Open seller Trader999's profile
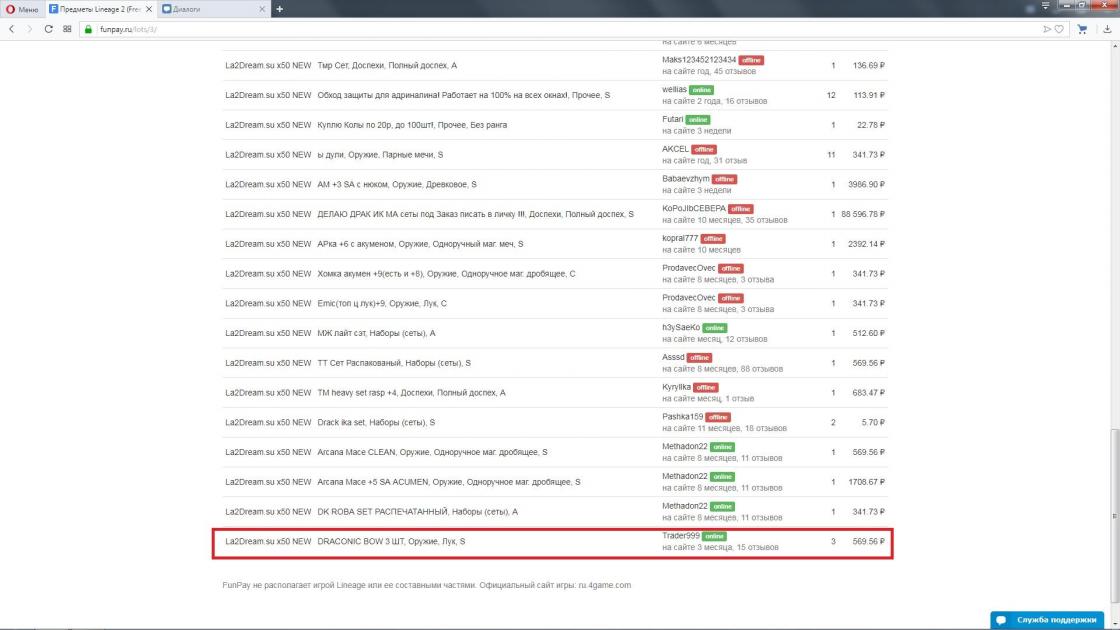 [680, 536]
